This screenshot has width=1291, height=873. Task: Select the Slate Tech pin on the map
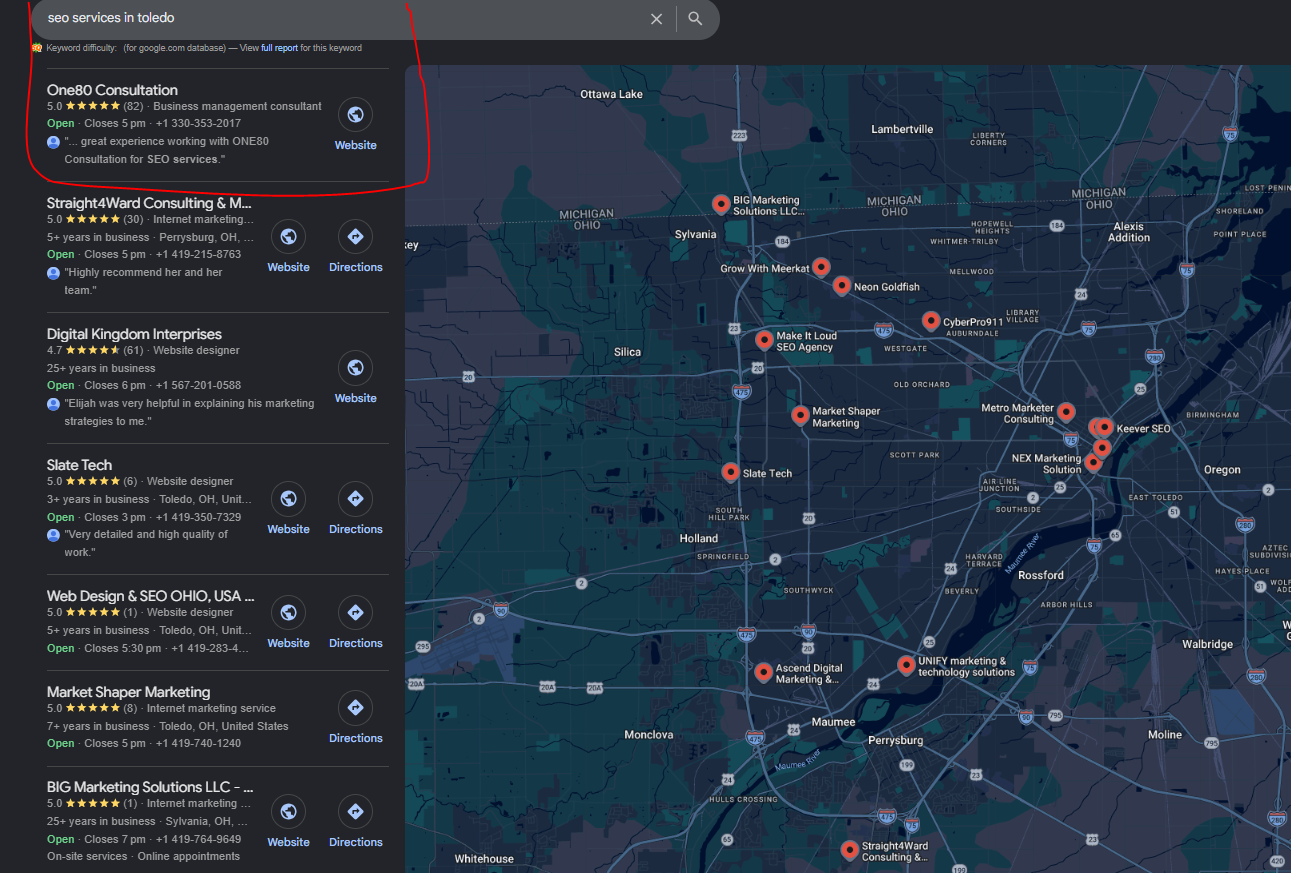coord(731,472)
